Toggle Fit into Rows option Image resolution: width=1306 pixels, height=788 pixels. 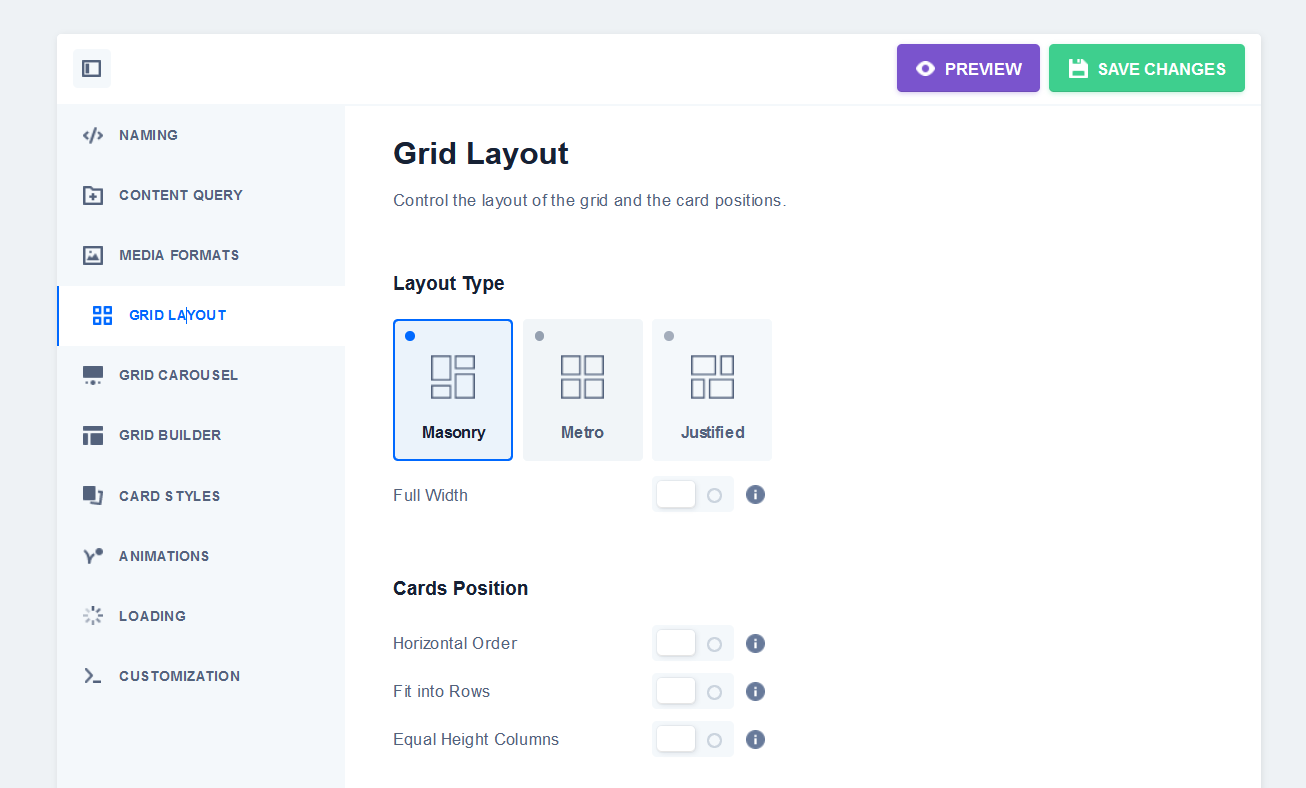pos(692,692)
